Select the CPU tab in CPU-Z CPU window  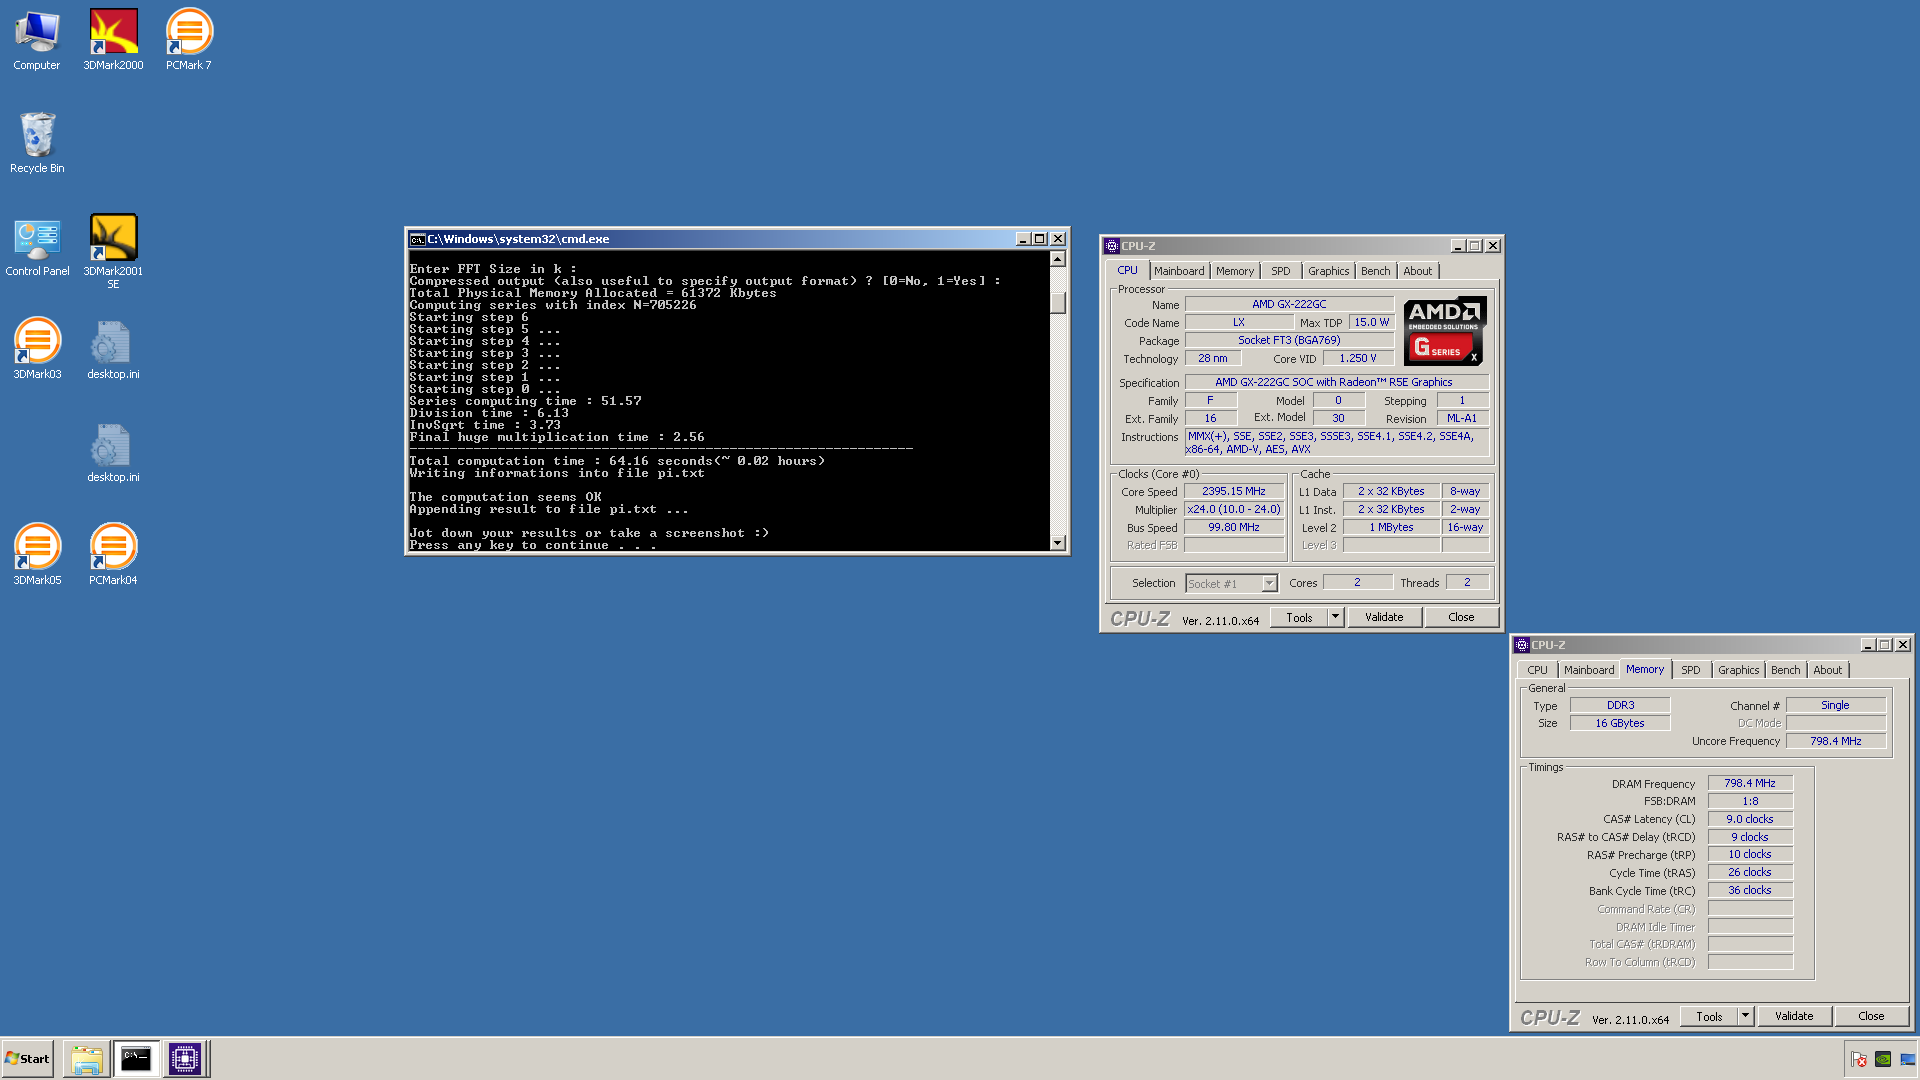tap(1127, 270)
